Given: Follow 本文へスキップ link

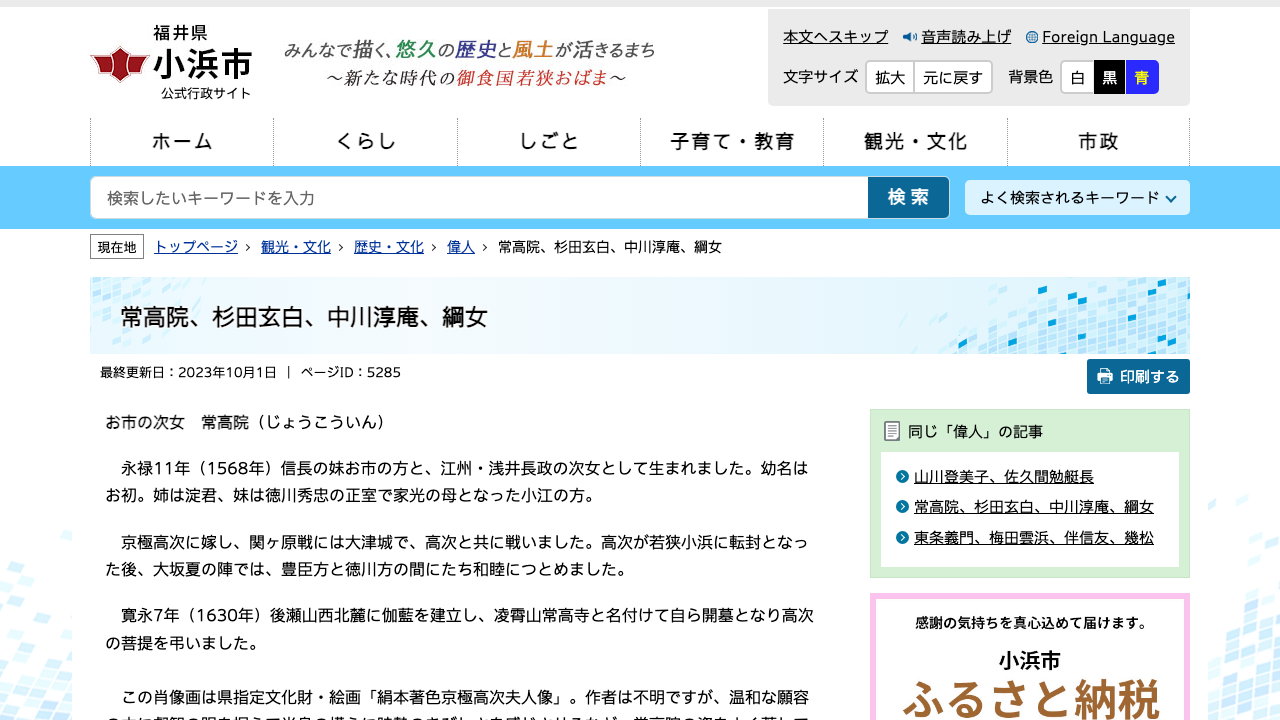Looking at the screenshot, I should (x=835, y=37).
